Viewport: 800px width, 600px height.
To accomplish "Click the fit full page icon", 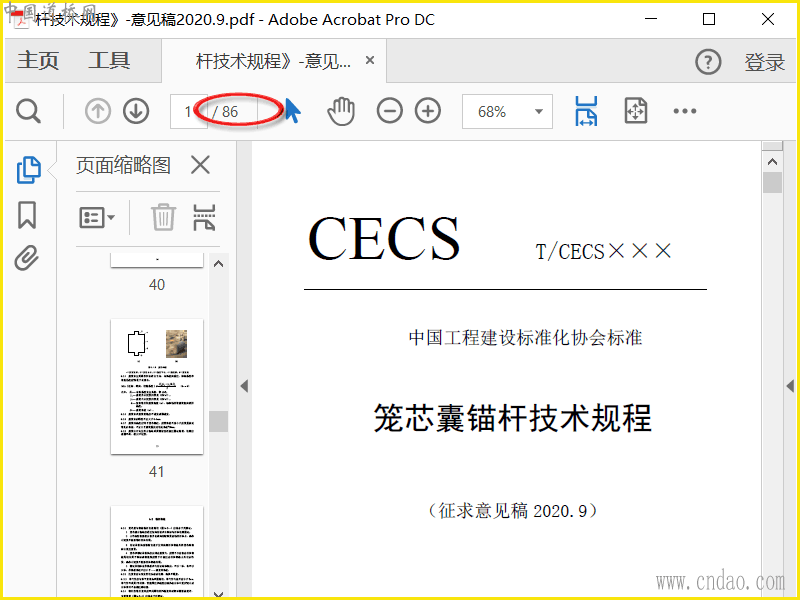I will pos(636,111).
